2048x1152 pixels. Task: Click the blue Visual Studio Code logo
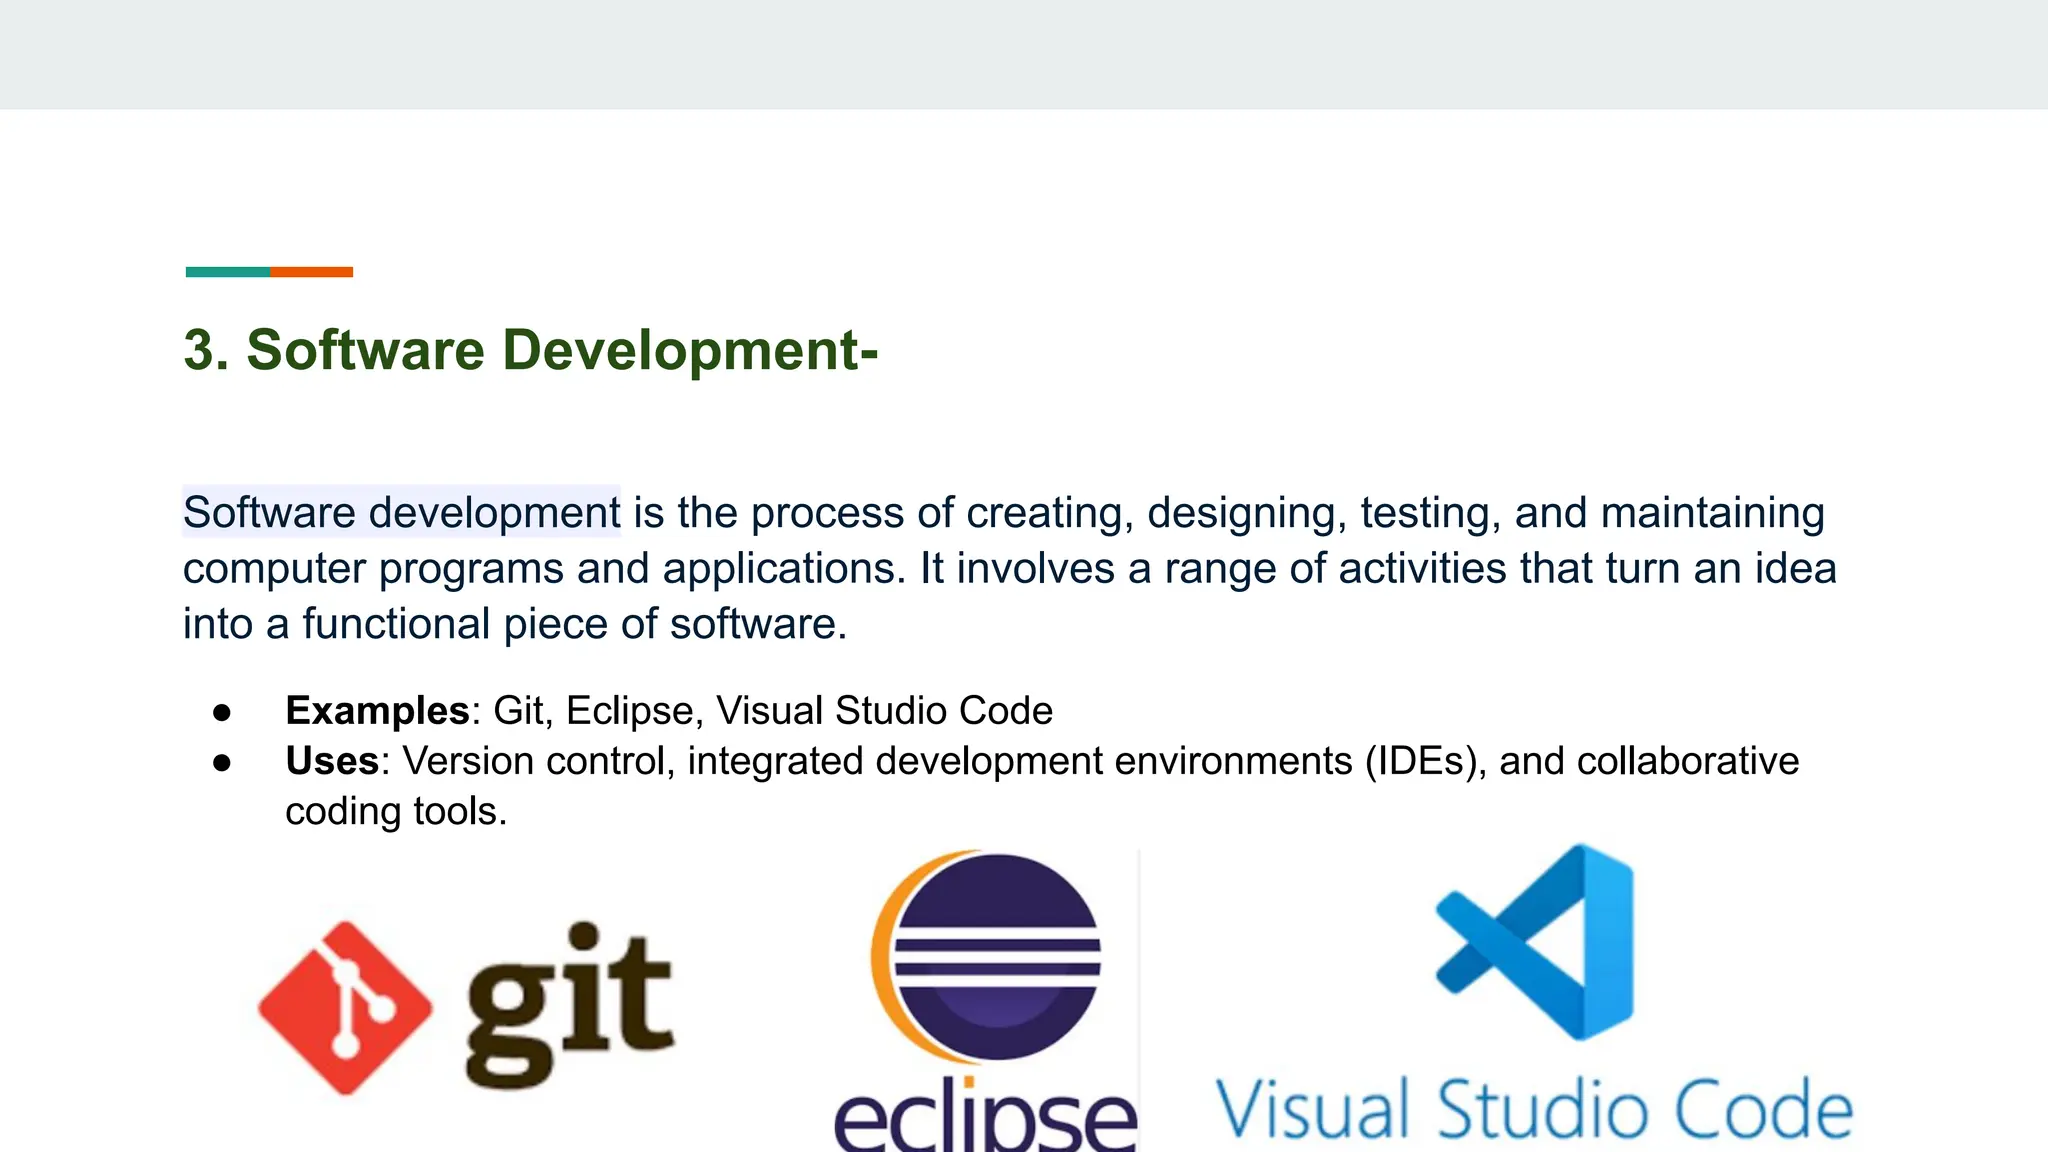[x=1535, y=942]
